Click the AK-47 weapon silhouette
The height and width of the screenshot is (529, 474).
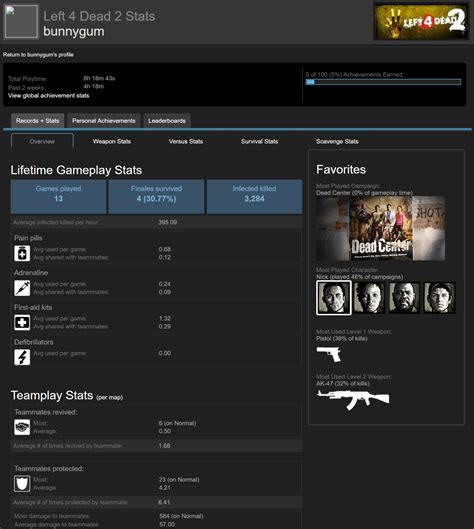pyautogui.click(x=353, y=399)
